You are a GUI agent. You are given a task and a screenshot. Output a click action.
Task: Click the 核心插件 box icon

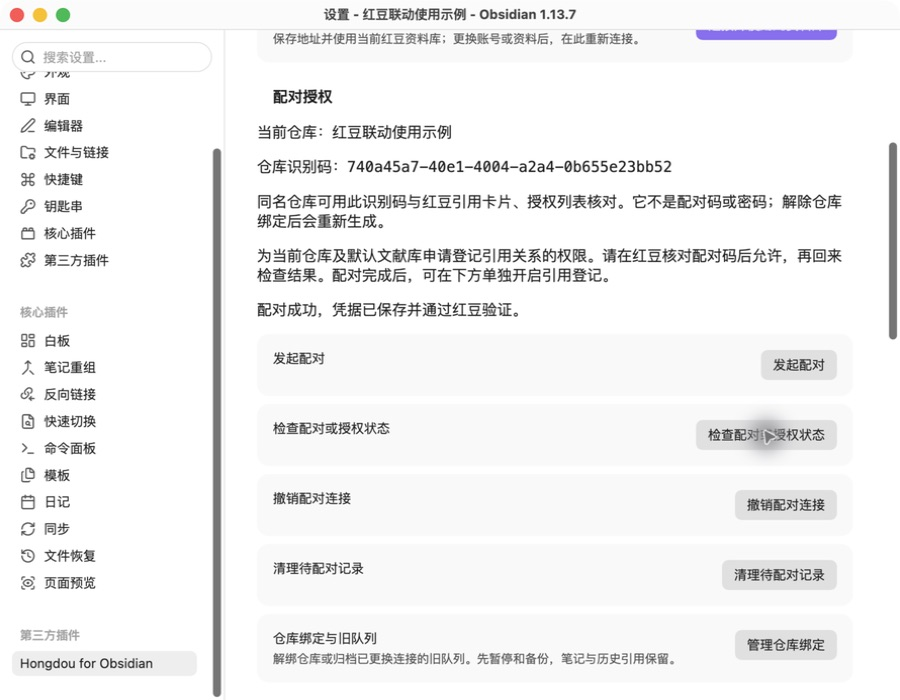pyautogui.click(x=28, y=234)
